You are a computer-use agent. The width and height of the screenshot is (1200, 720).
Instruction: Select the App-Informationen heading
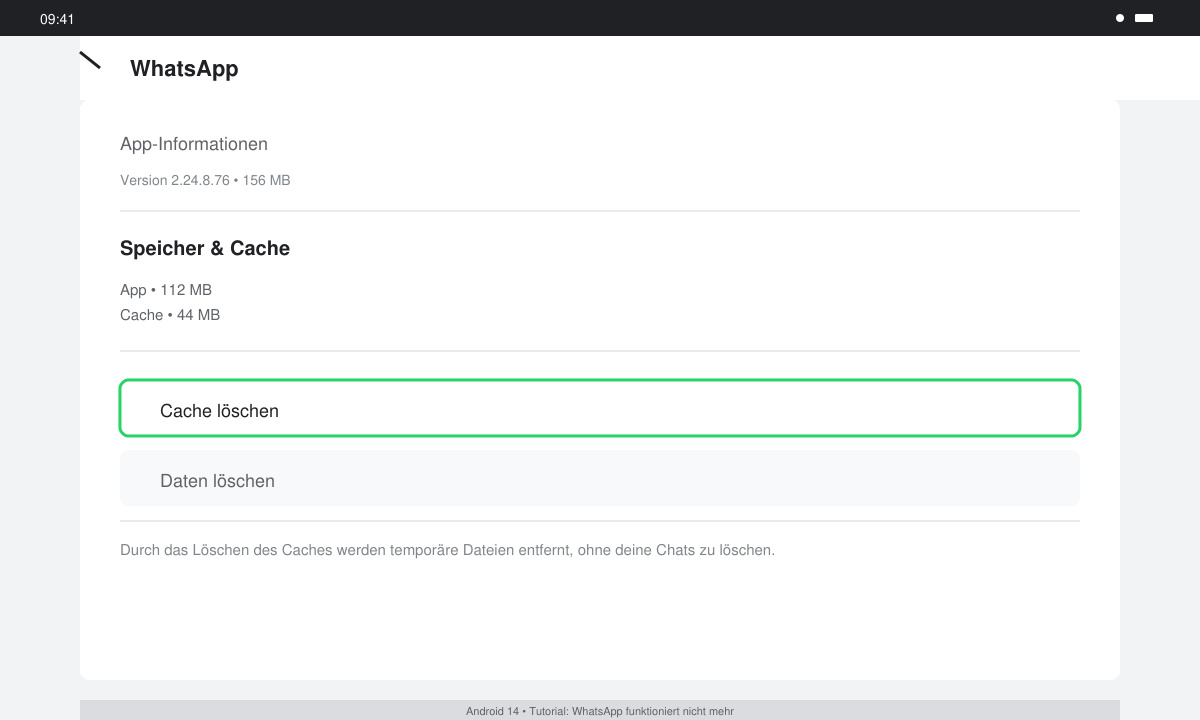(194, 144)
